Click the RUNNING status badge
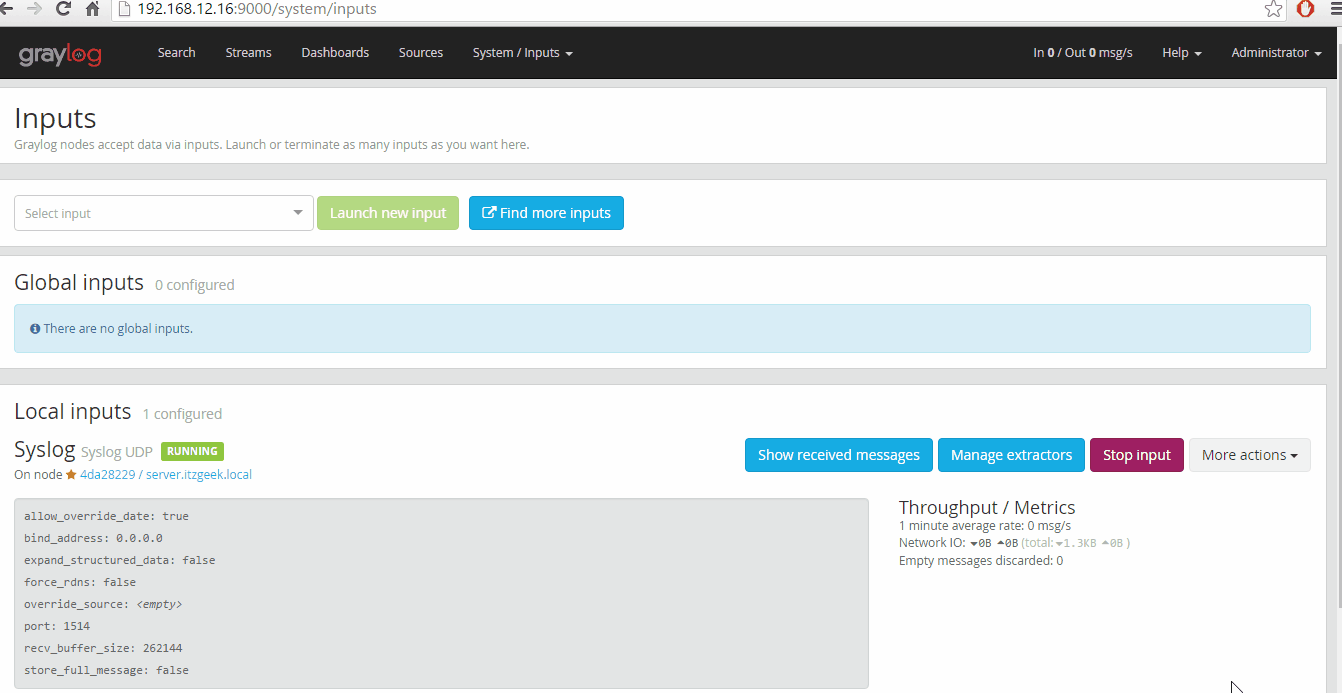Viewport: 1342px width, 693px height. coord(192,451)
